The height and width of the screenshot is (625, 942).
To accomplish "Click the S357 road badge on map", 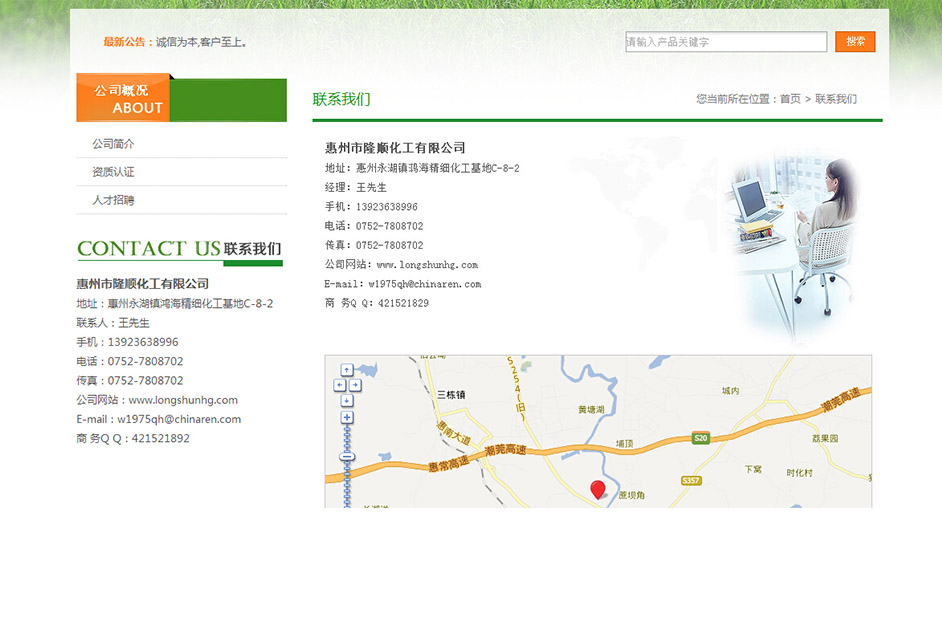I will point(690,481).
